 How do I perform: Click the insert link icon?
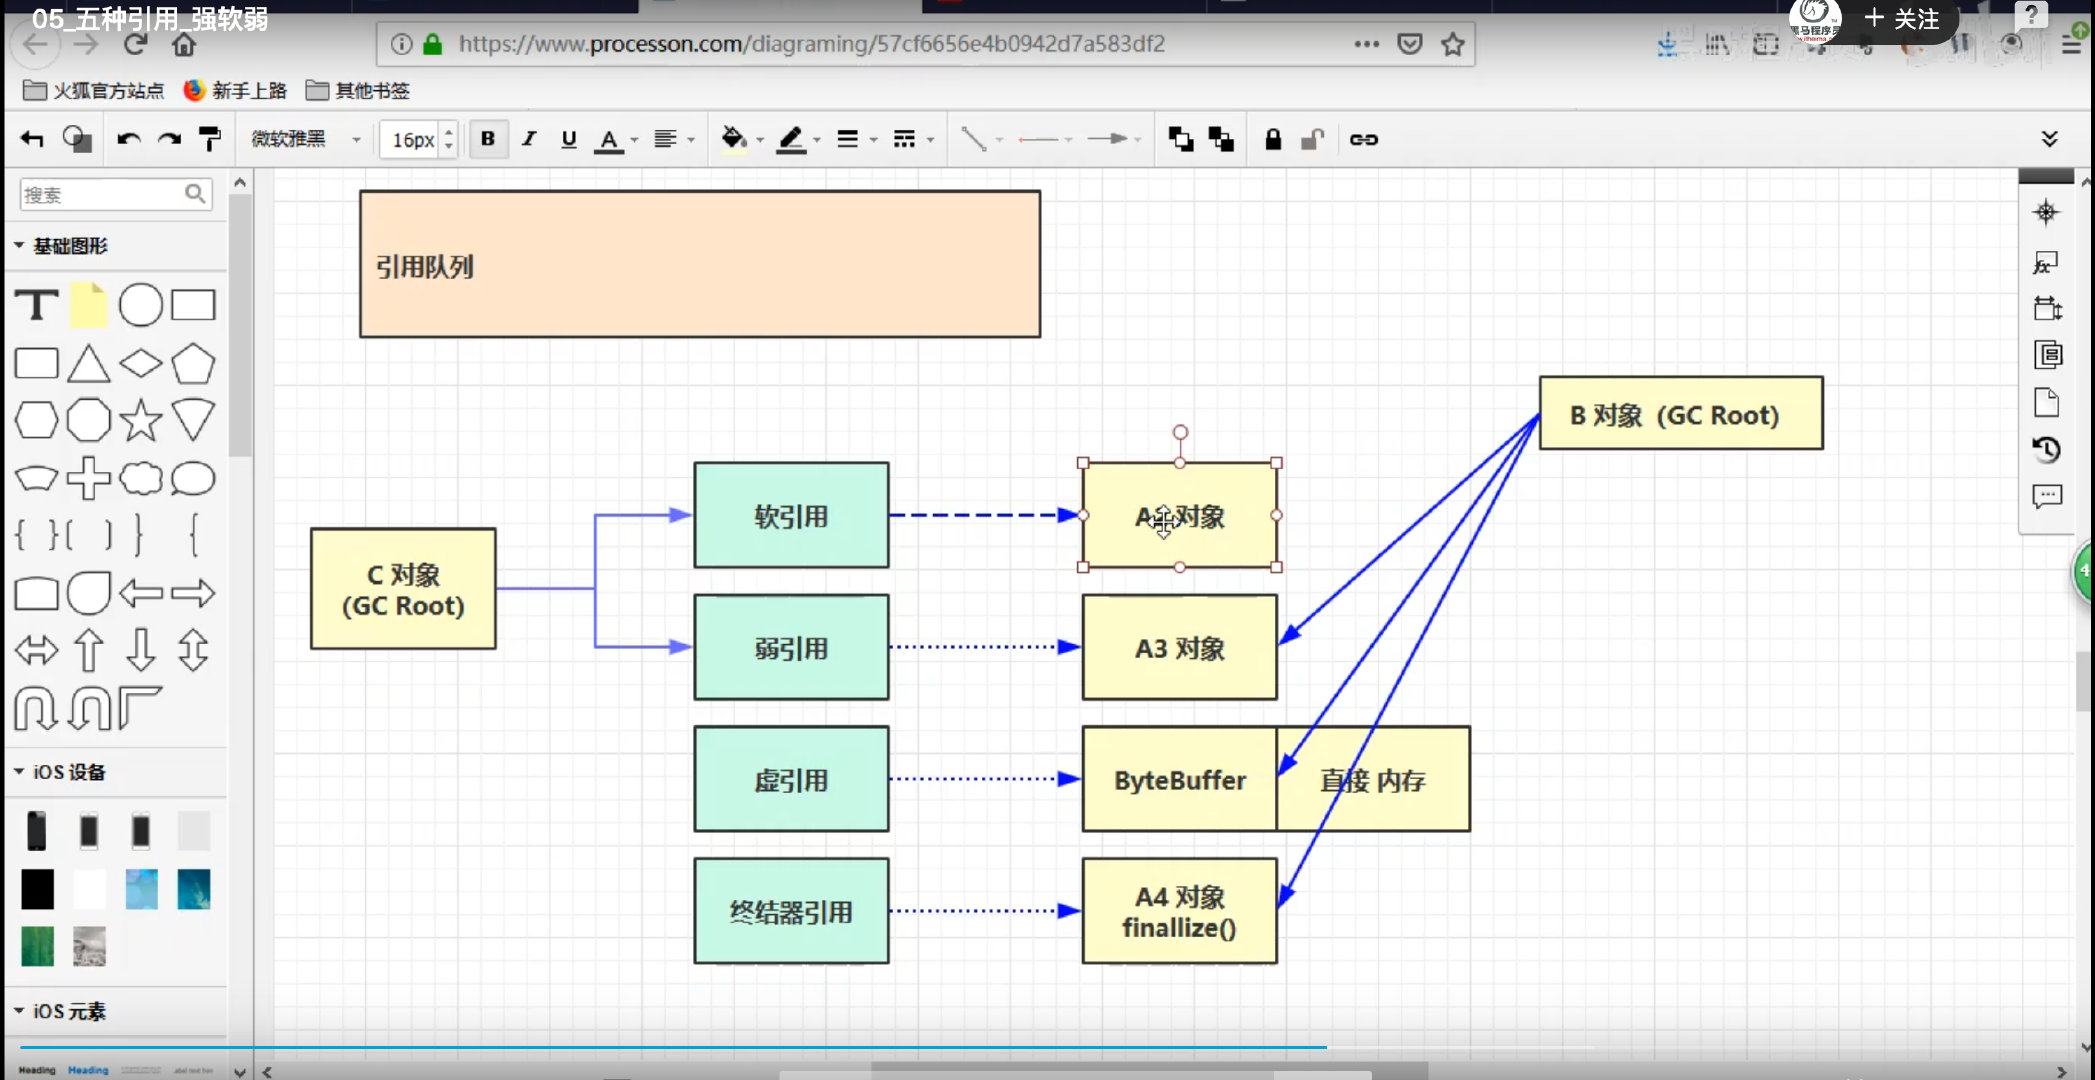click(1364, 139)
